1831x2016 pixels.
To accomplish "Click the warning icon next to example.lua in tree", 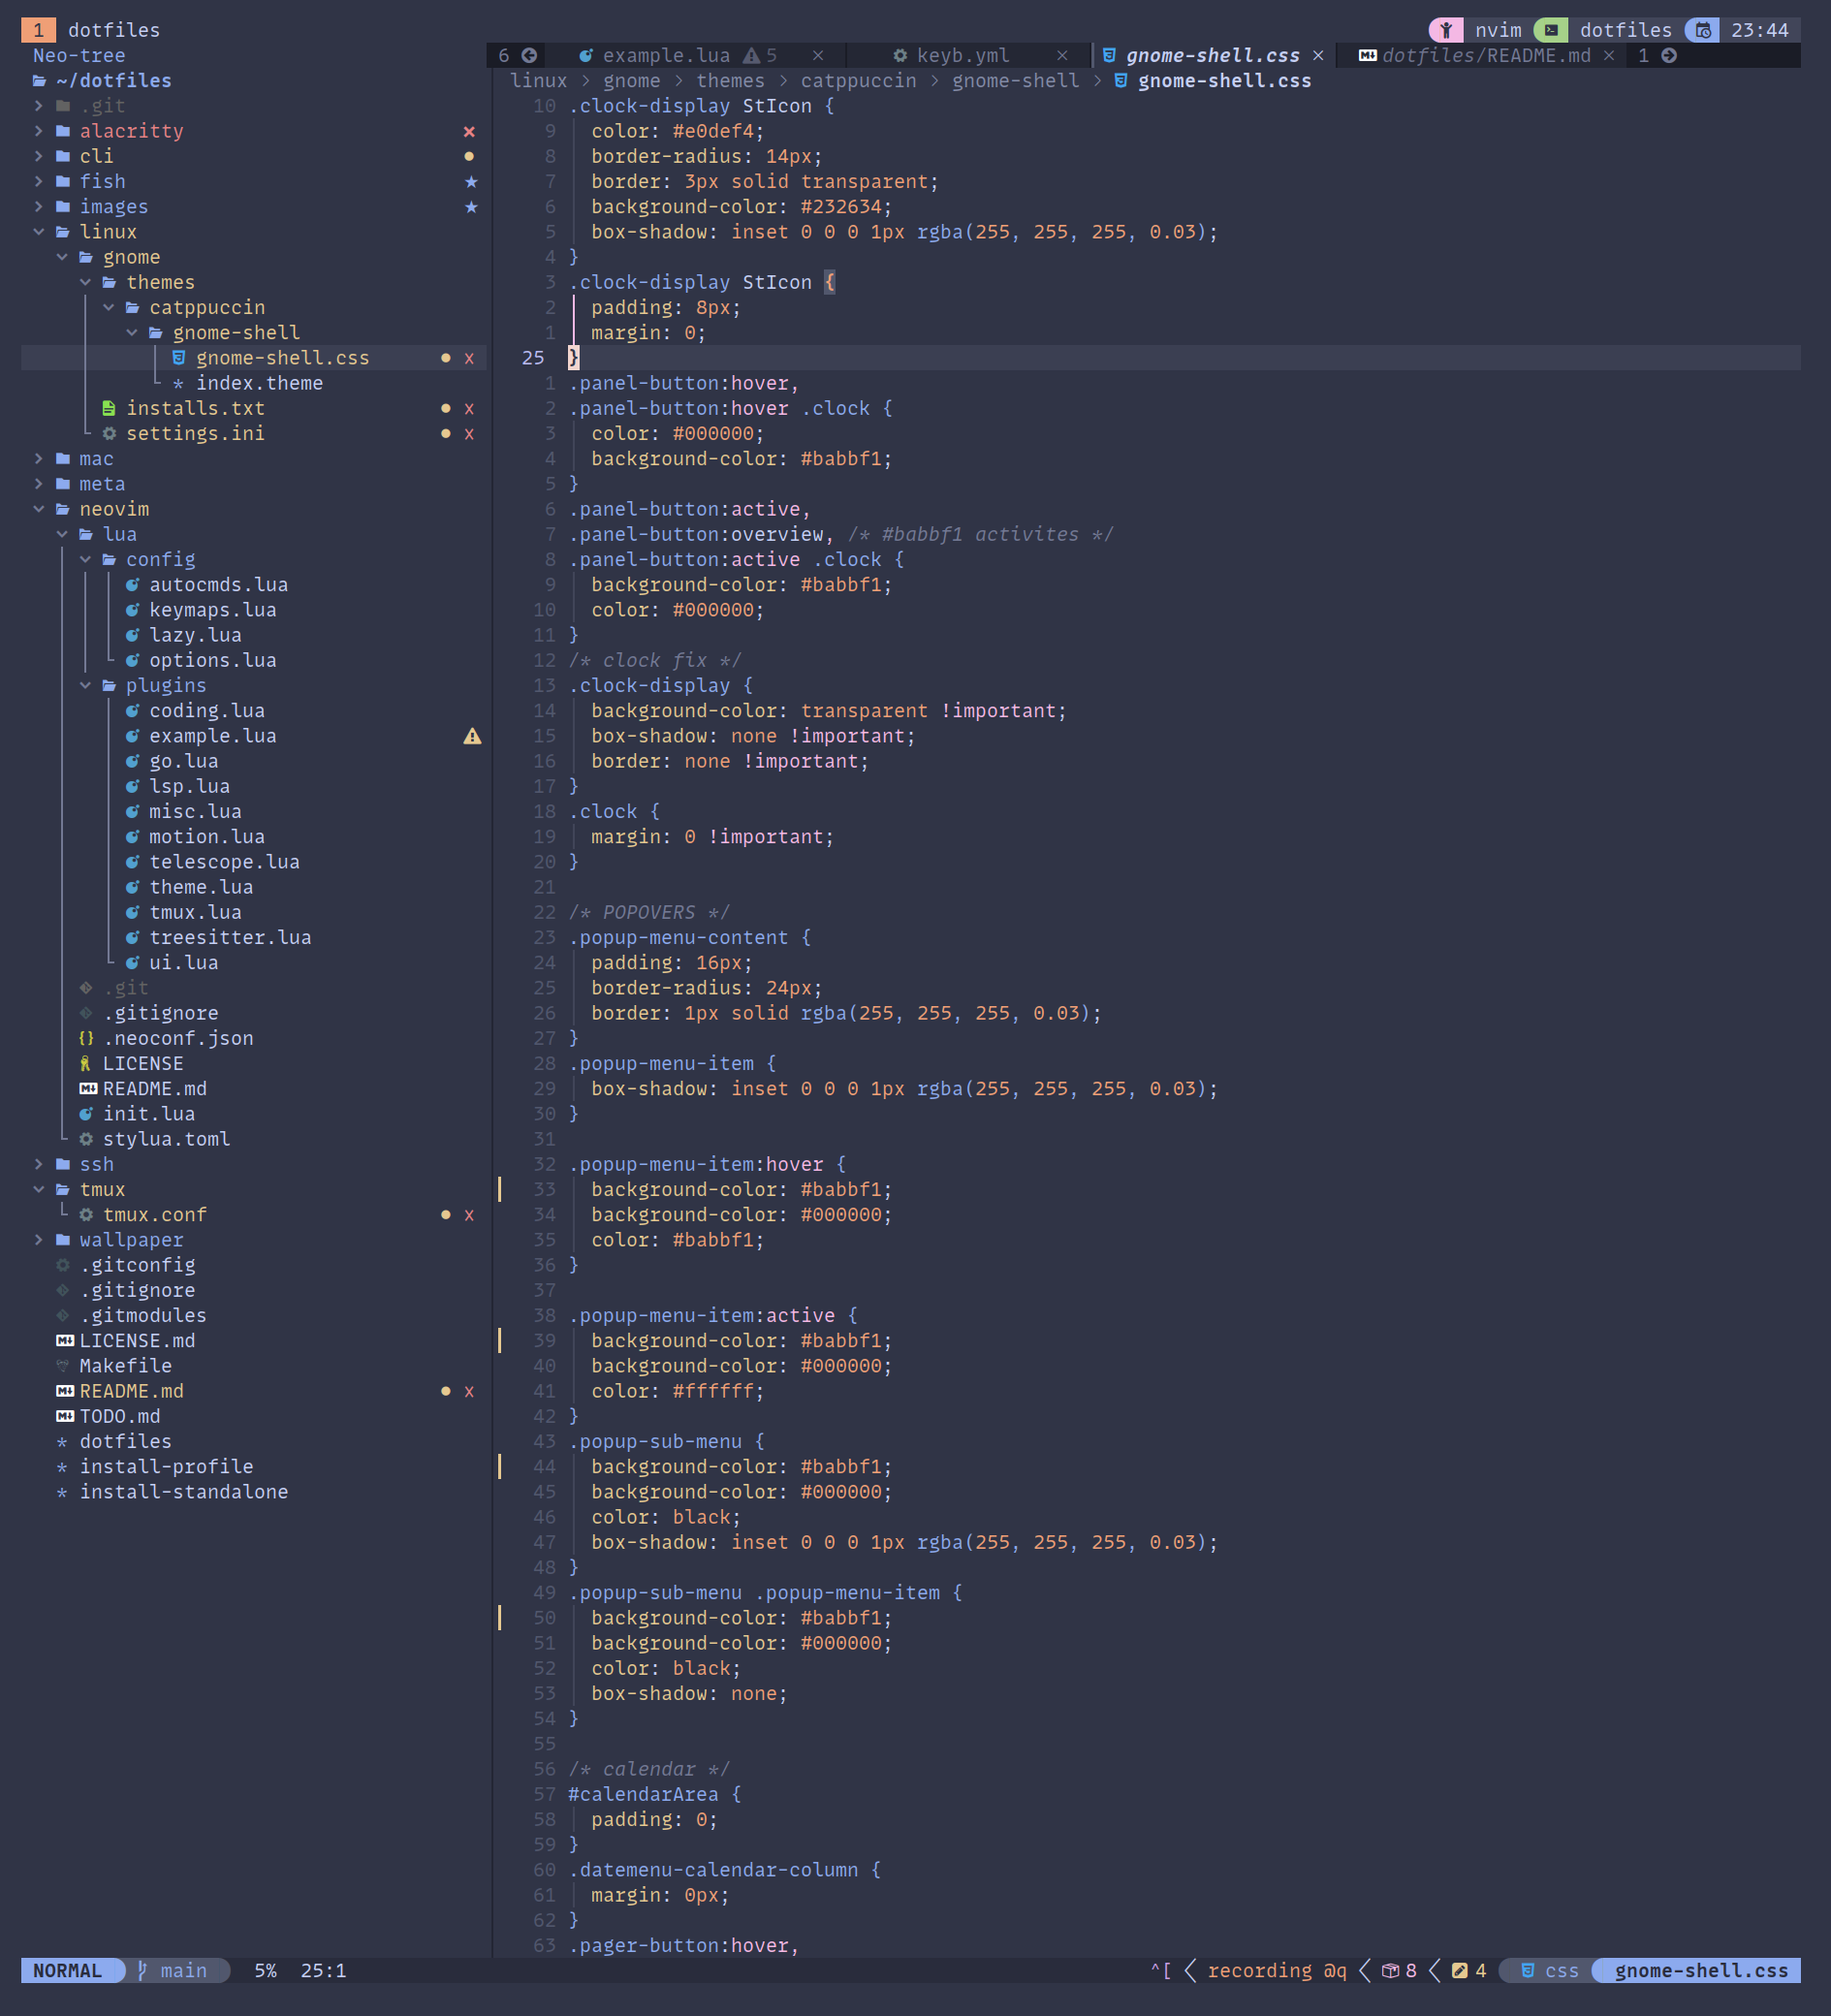I will coord(472,736).
